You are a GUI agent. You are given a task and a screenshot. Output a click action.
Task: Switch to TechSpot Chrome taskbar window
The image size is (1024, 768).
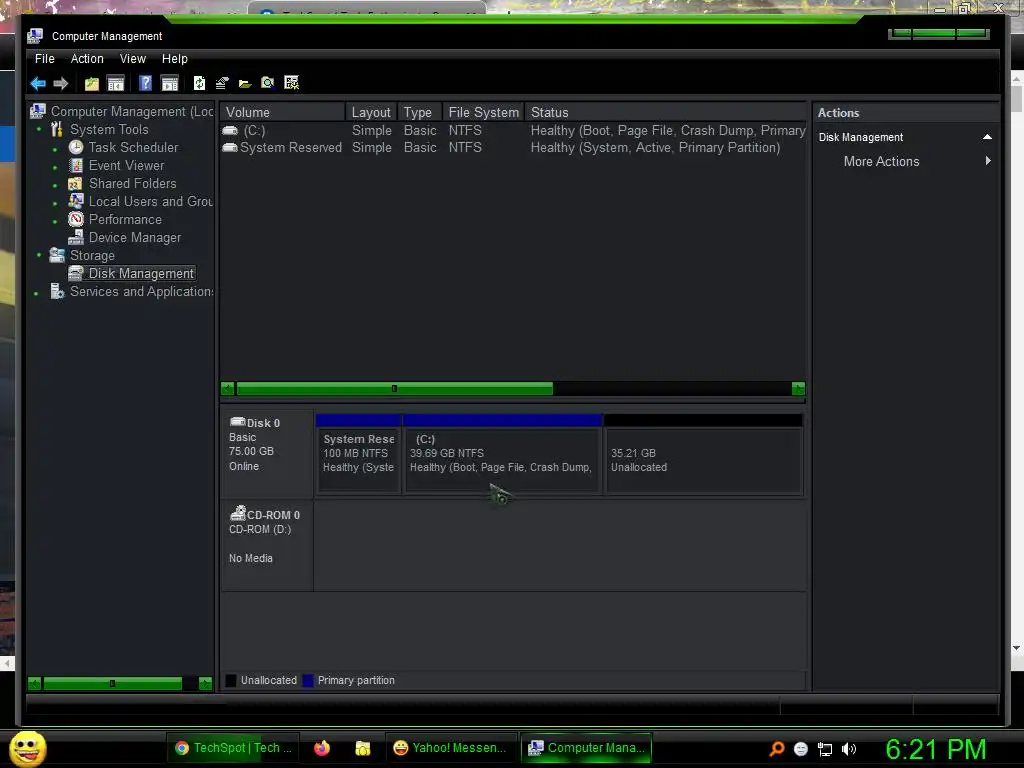tap(234, 748)
